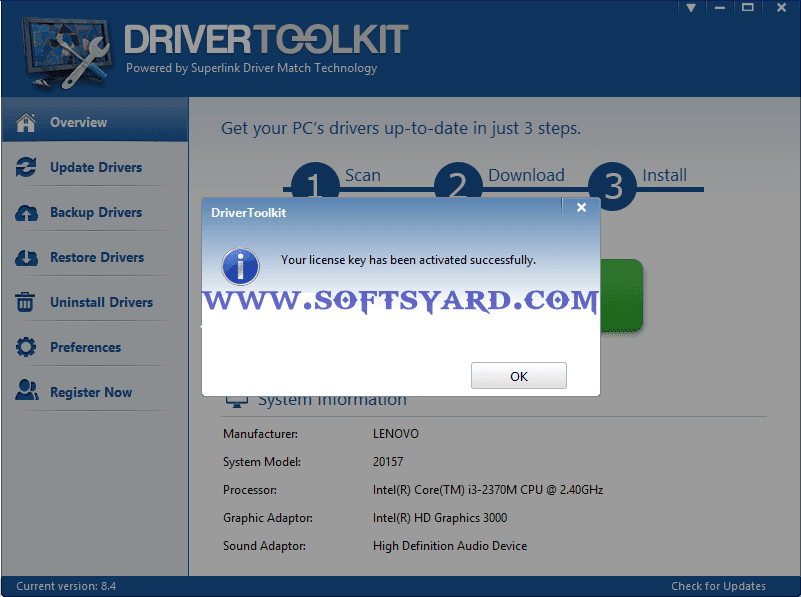Click the cloud upload icon for Backup Drivers
Viewport: 801px width, 597px height.
[x=26, y=212]
